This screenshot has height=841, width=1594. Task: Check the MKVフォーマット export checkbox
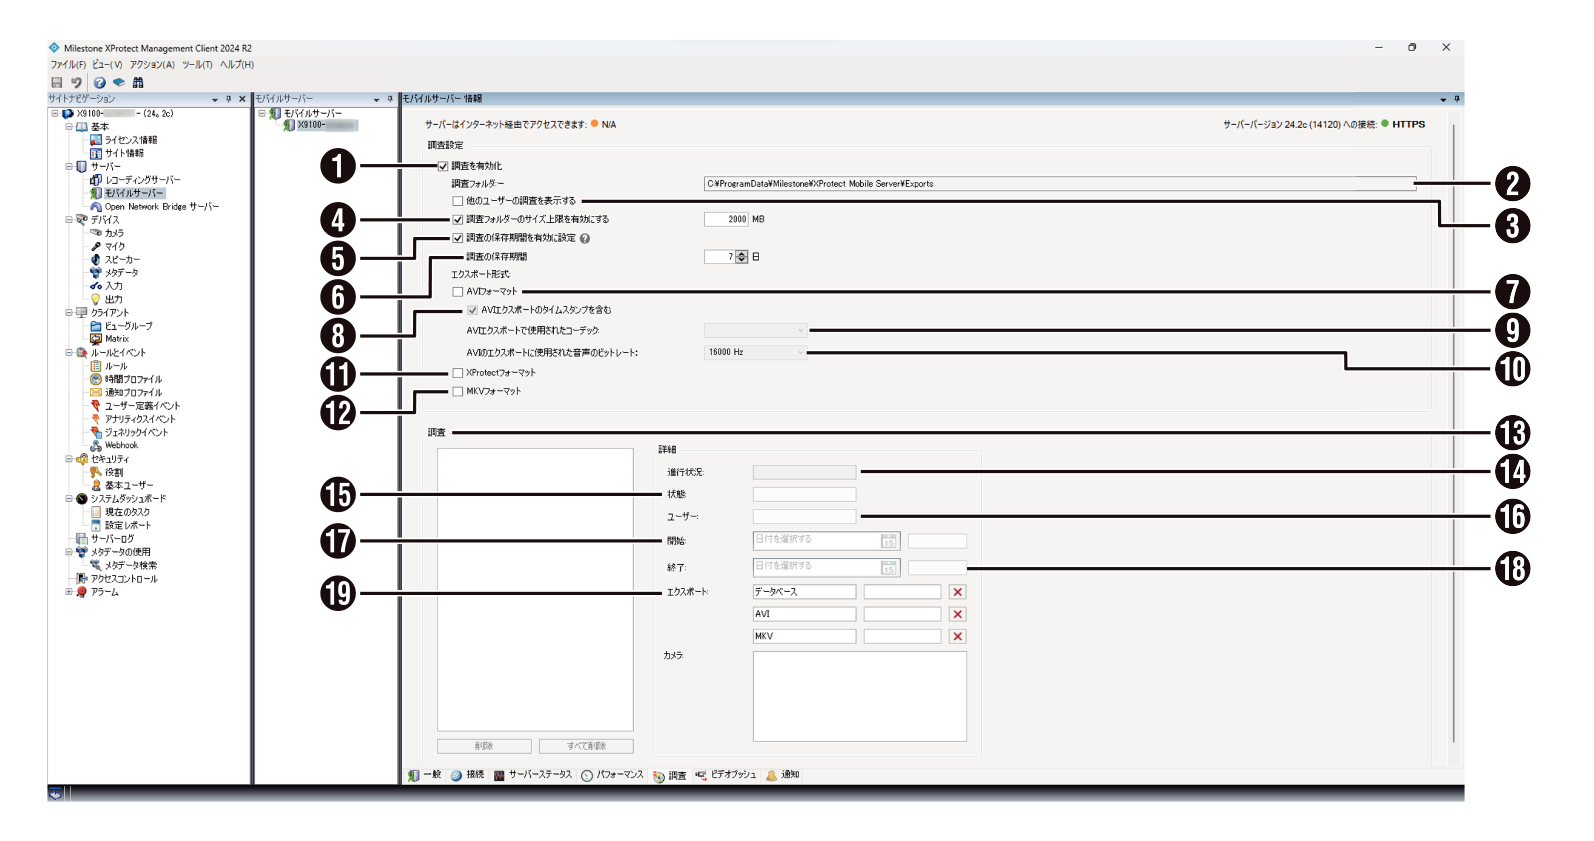tap(458, 392)
